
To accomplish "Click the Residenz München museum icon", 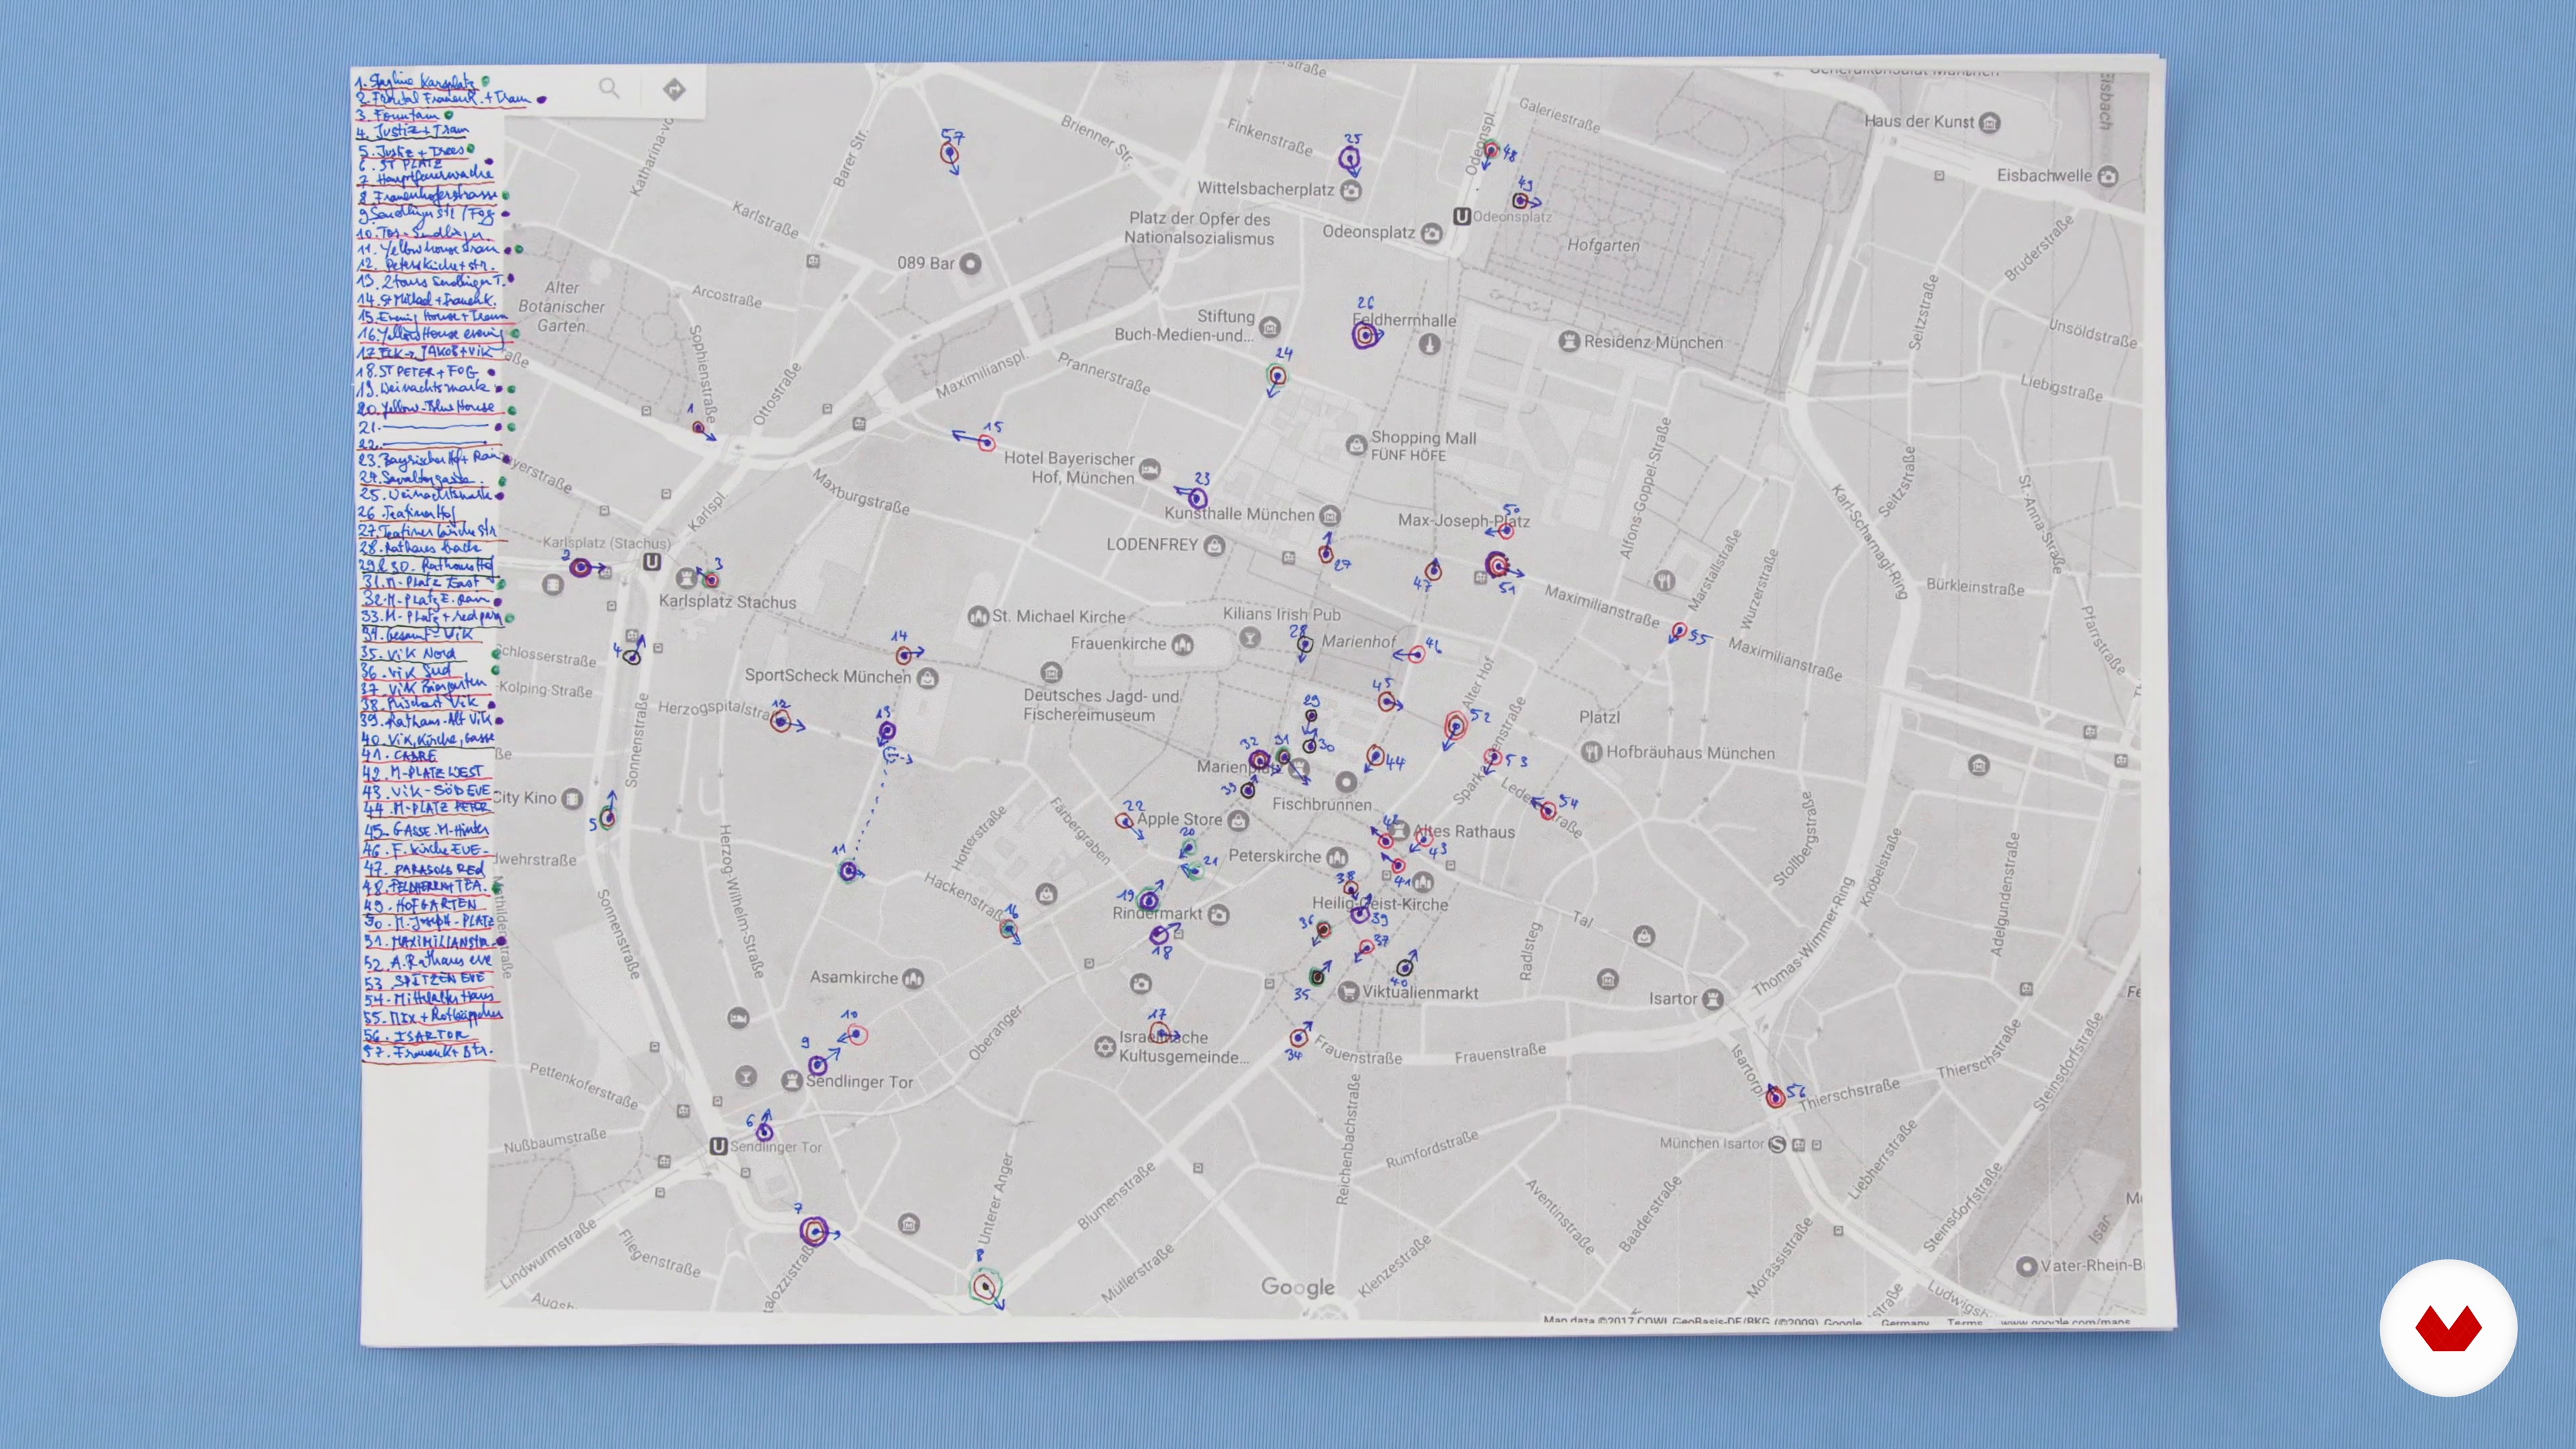I will click(1569, 341).
